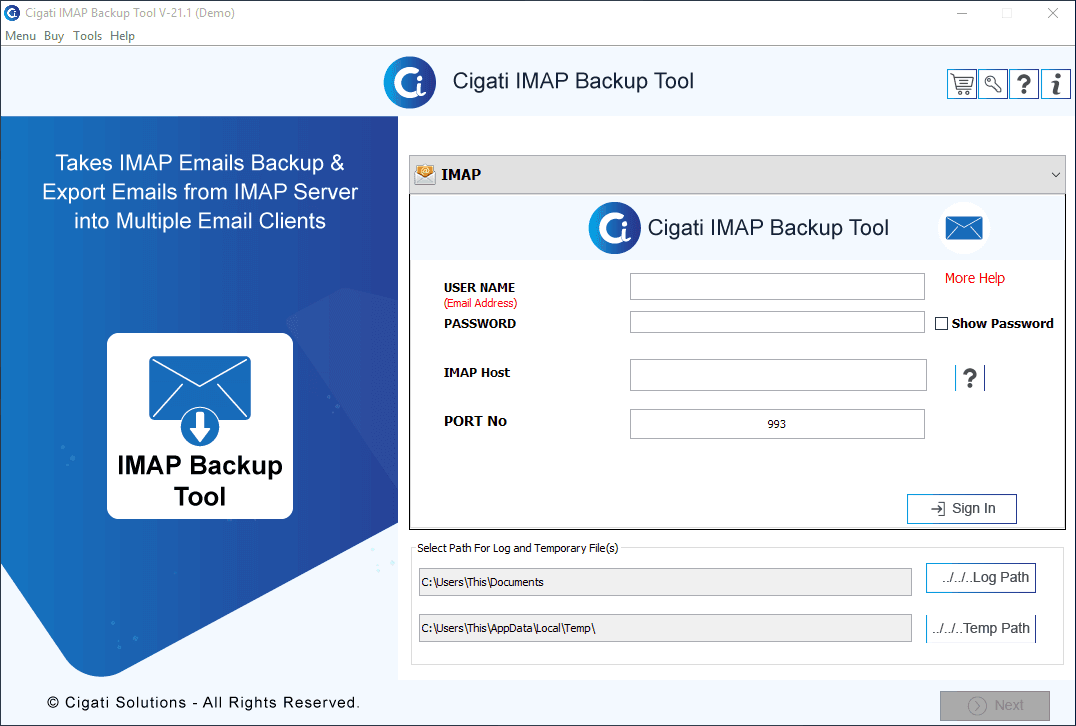The height and width of the screenshot is (726, 1076).
Task: Open the question mark help icon
Action: [x=1023, y=84]
